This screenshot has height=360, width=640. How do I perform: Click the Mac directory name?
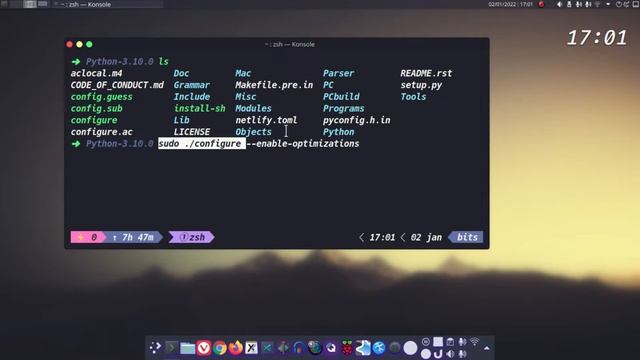coord(243,73)
